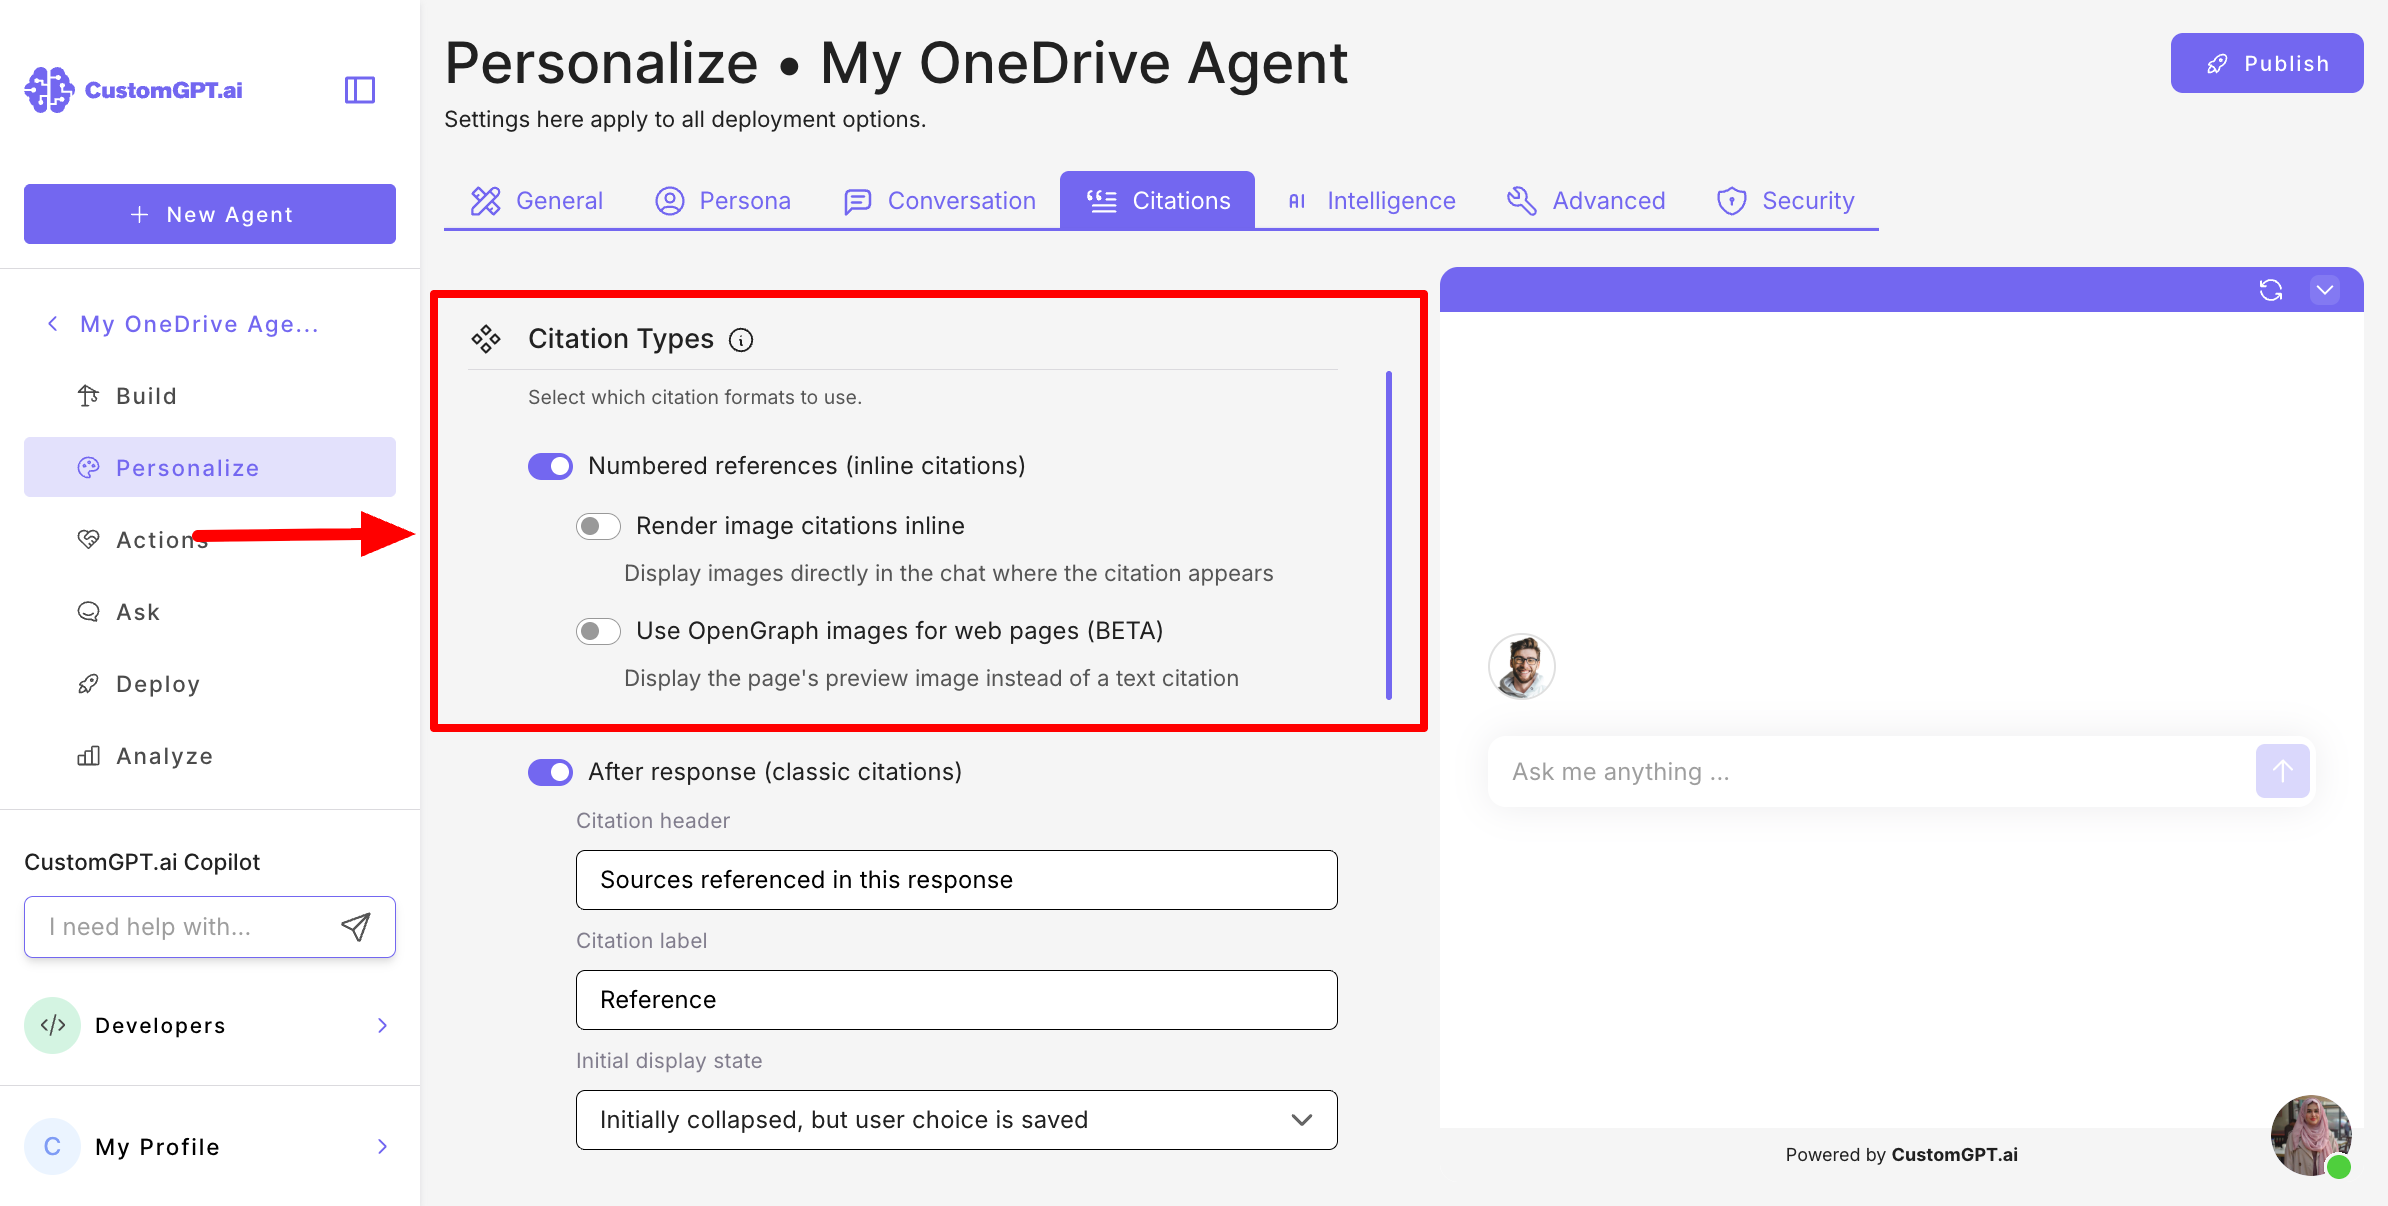Open live support chat avatar
The width and height of the screenshot is (2388, 1206).
coord(2310,1135)
